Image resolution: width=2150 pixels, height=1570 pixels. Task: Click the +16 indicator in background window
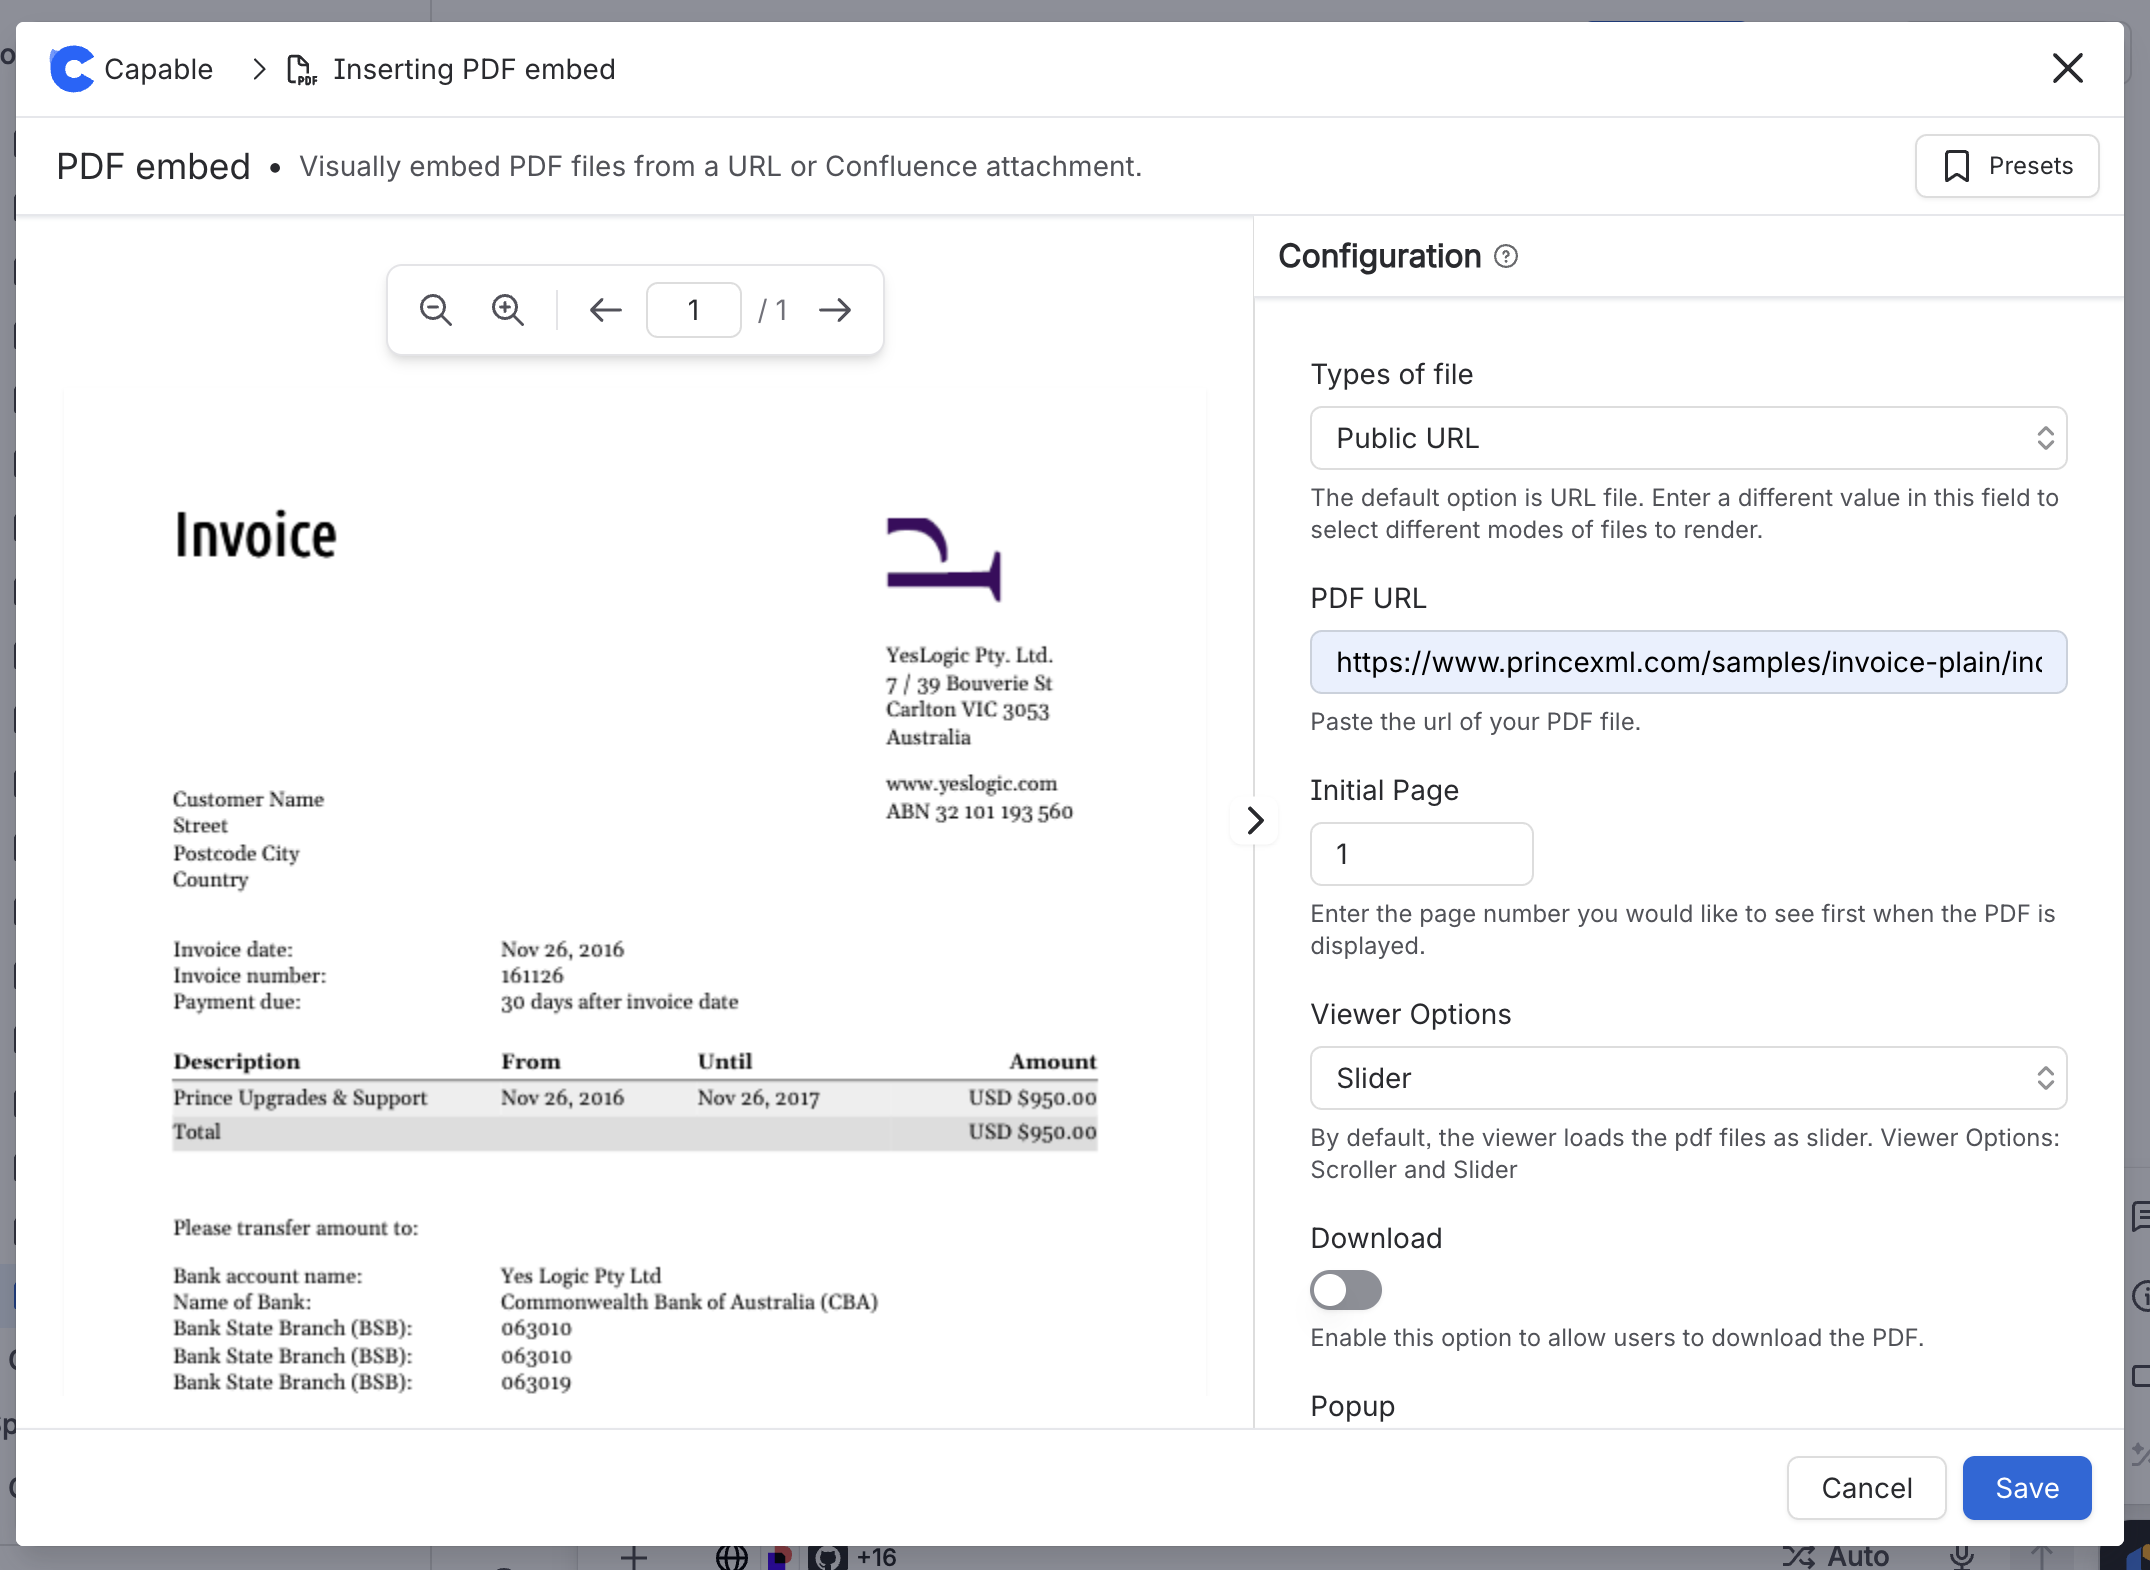(876, 1557)
